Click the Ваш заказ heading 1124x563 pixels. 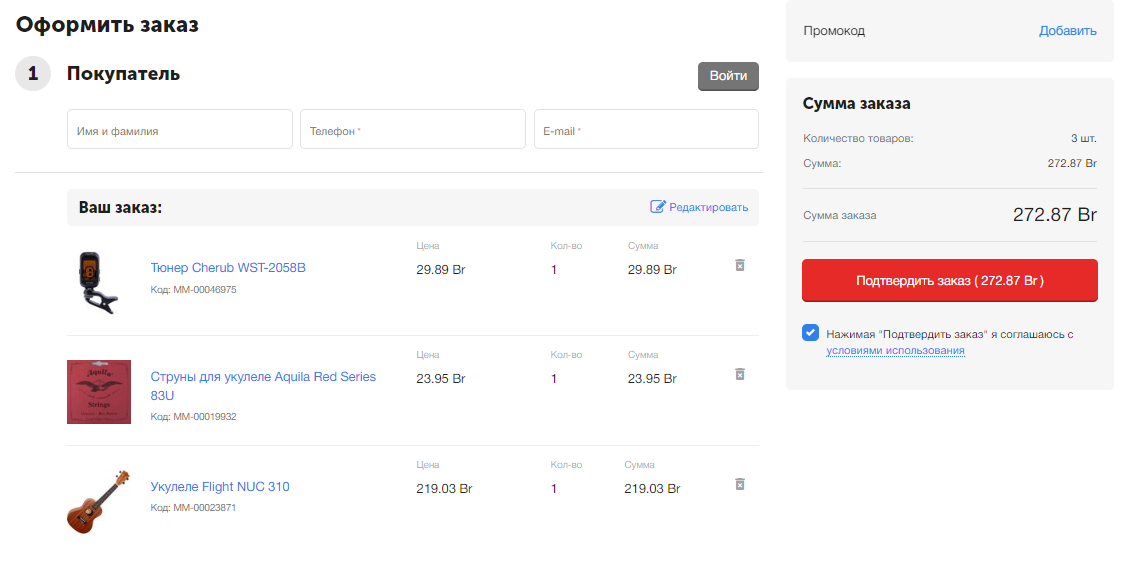(x=120, y=207)
